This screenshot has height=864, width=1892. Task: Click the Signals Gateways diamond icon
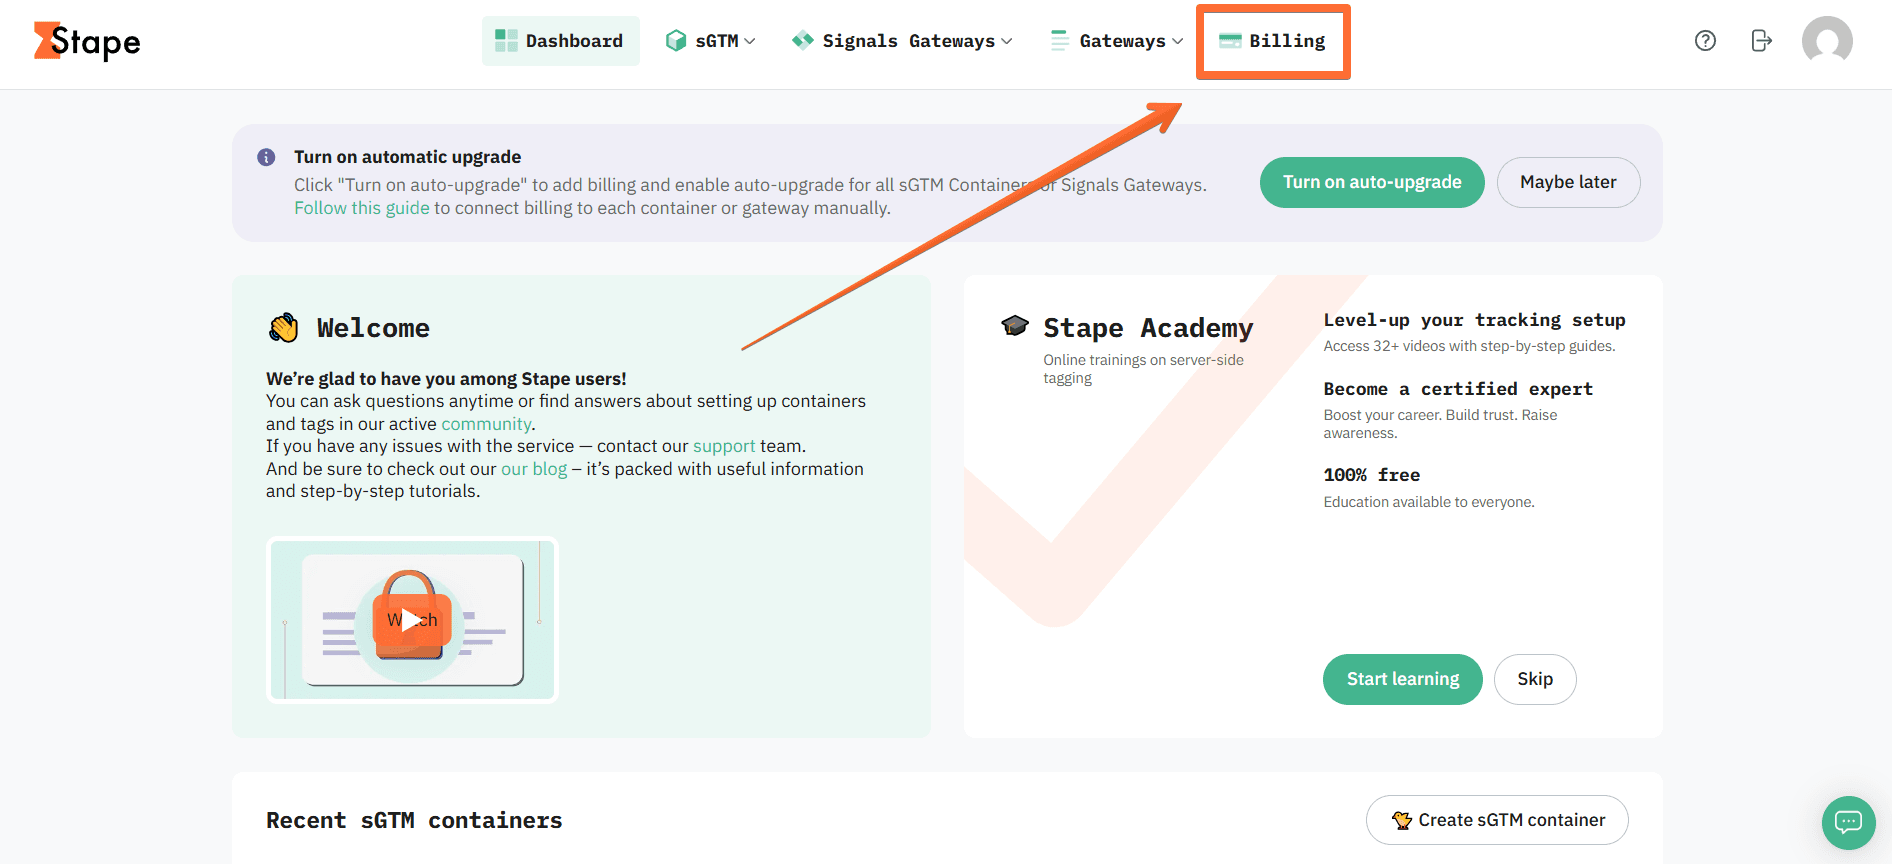[x=802, y=40]
